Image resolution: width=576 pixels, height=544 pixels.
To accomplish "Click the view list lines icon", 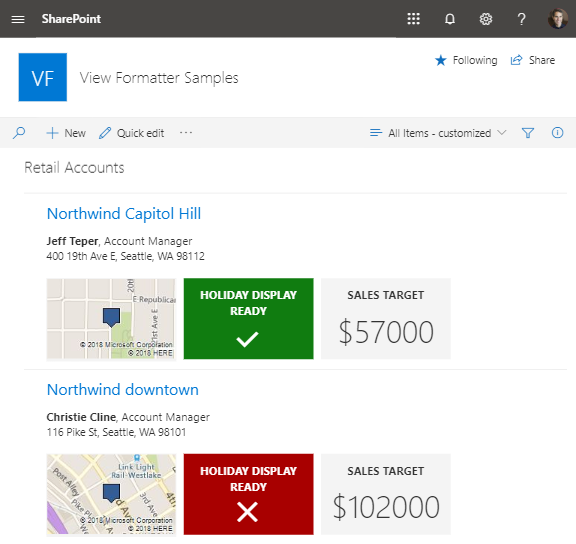I will click(x=376, y=133).
